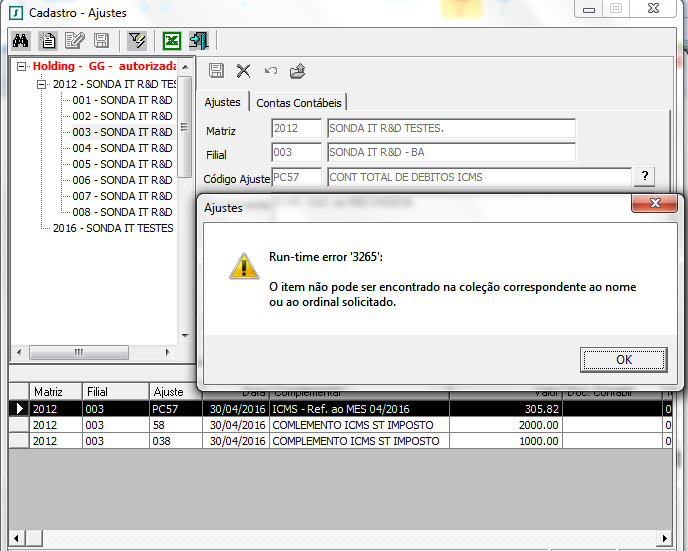The image size is (688, 551).
Task: Click the main toolbar save diskette icon
Action: pyautogui.click(x=101, y=41)
